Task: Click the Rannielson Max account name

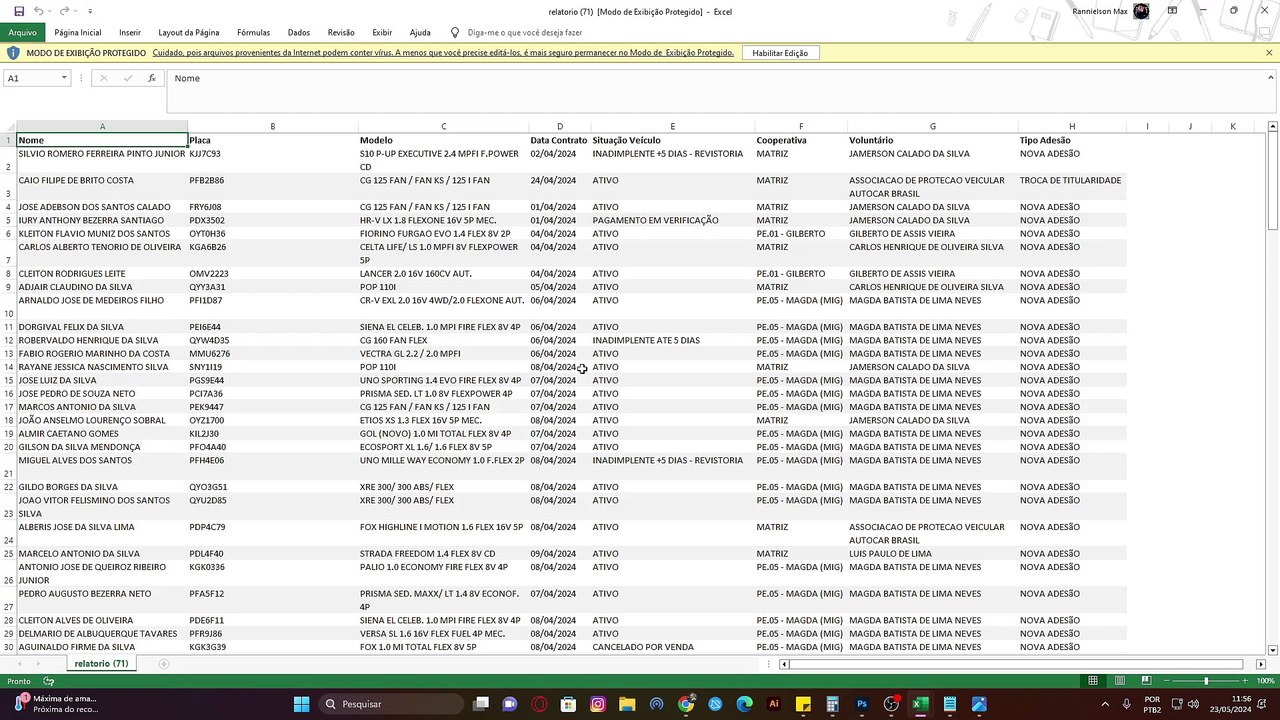Action: (x=1099, y=11)
